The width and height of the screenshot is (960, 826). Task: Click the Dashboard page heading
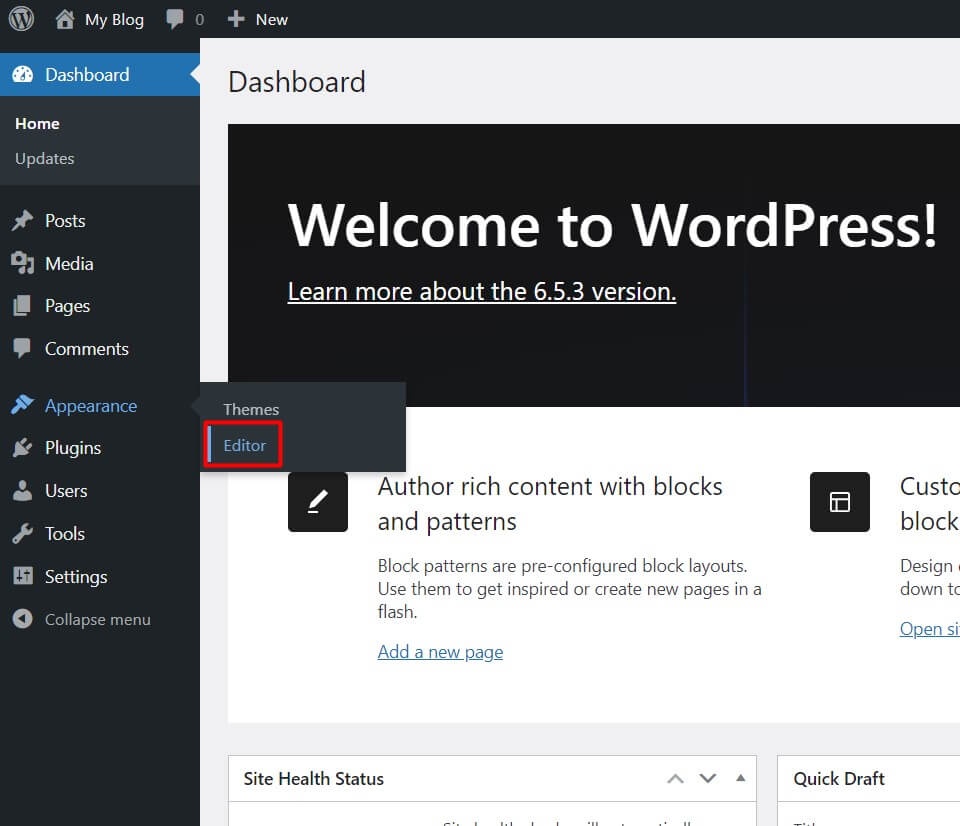(297, 82)
